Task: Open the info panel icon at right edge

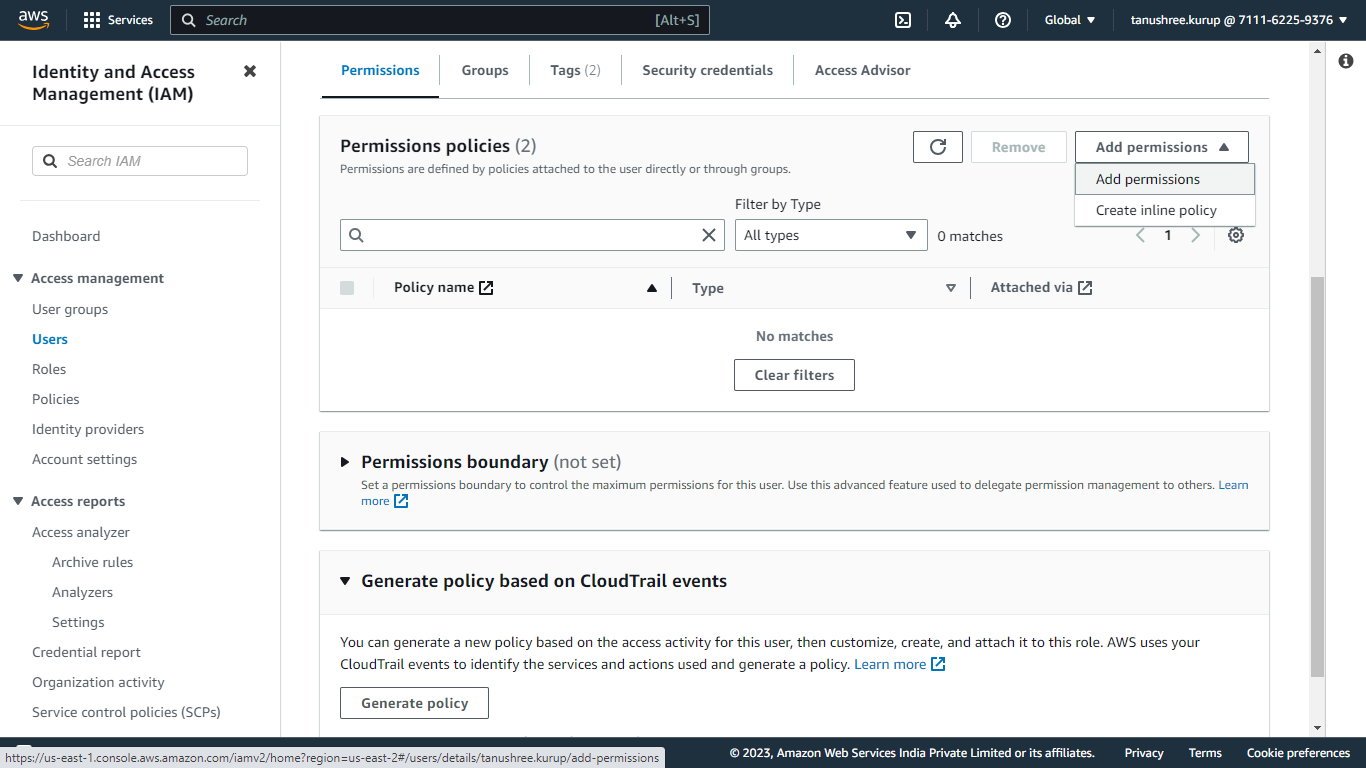Action: (x=1346, y=61)
